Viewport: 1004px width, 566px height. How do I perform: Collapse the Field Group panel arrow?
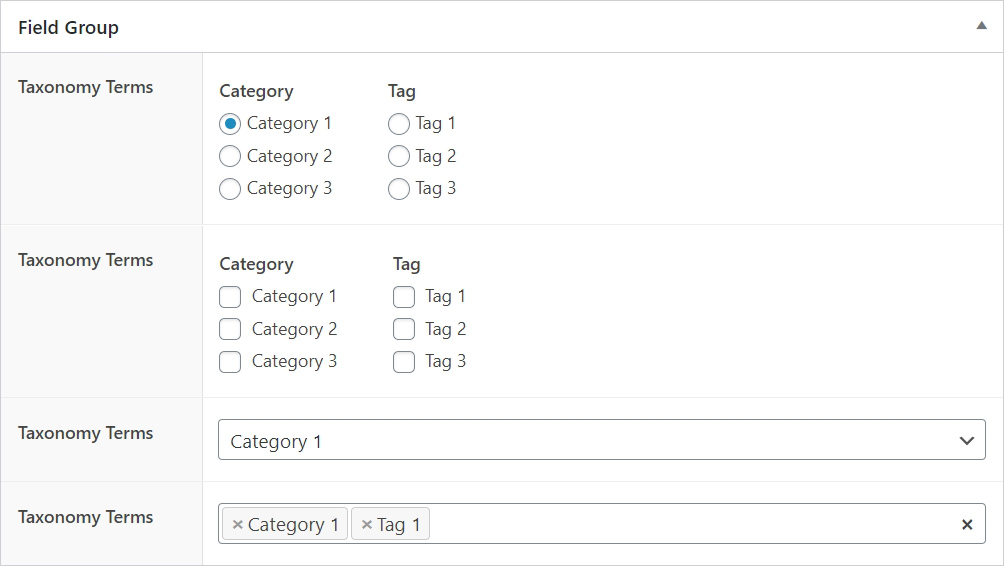pos(981,27)
